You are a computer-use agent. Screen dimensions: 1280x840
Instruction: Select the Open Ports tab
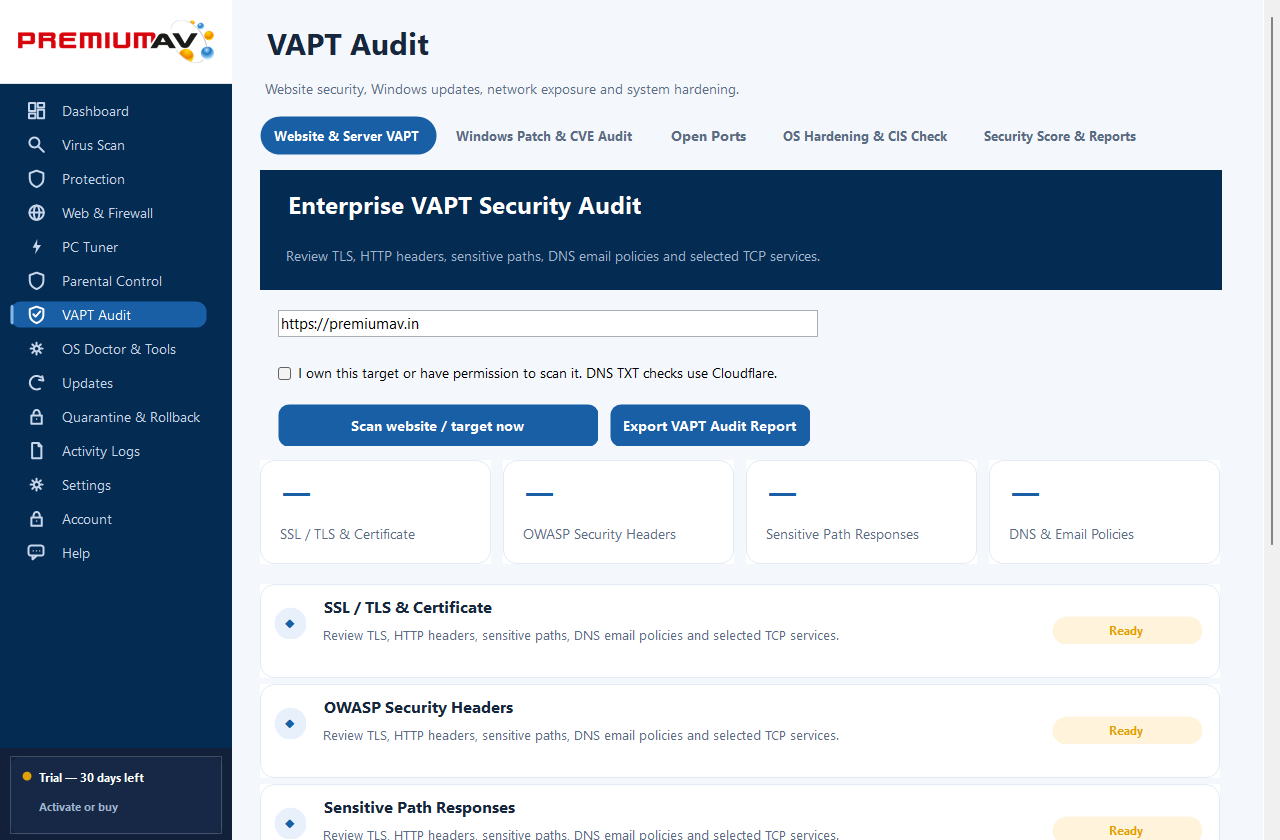(709, 136)
